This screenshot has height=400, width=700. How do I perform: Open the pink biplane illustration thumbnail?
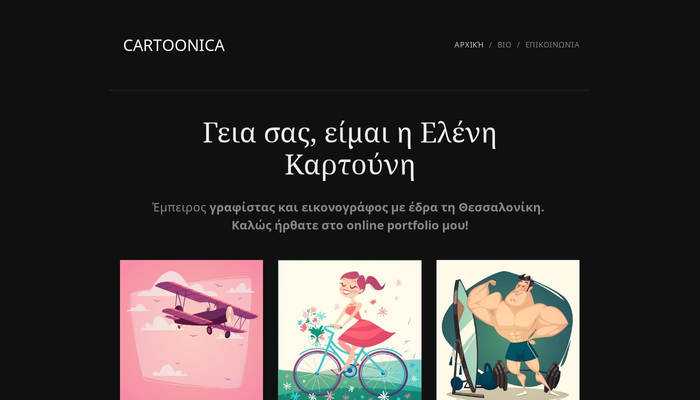(192, 330)
